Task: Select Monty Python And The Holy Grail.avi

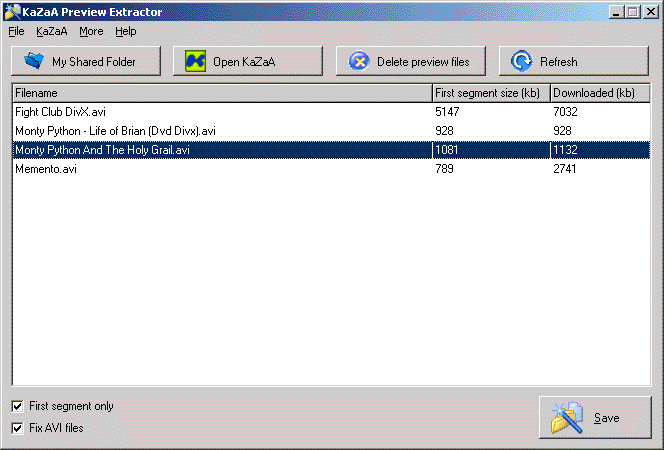Action: pos(332,150)
